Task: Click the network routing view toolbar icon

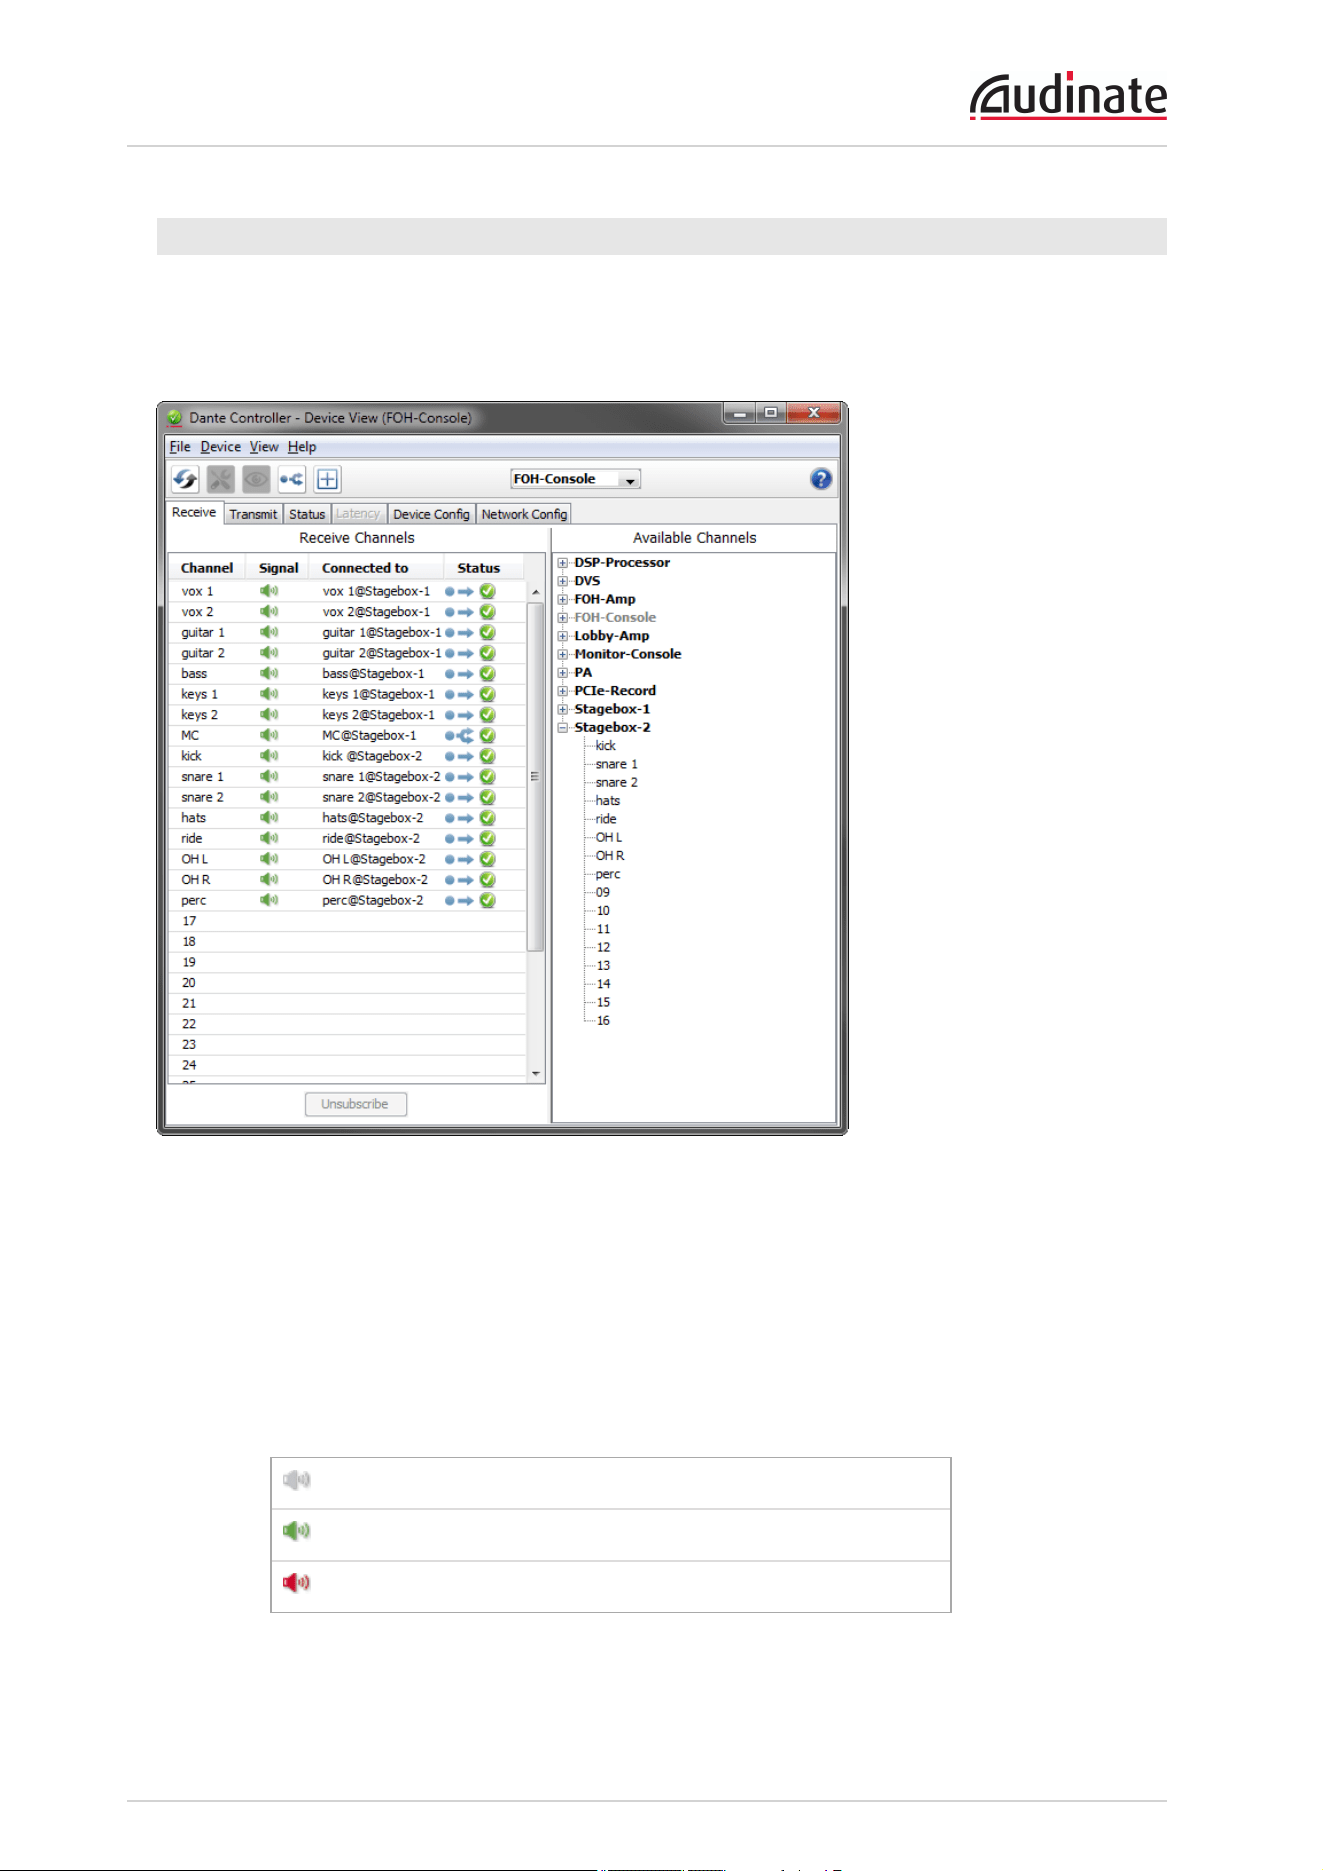Action: tap(292, 479)
